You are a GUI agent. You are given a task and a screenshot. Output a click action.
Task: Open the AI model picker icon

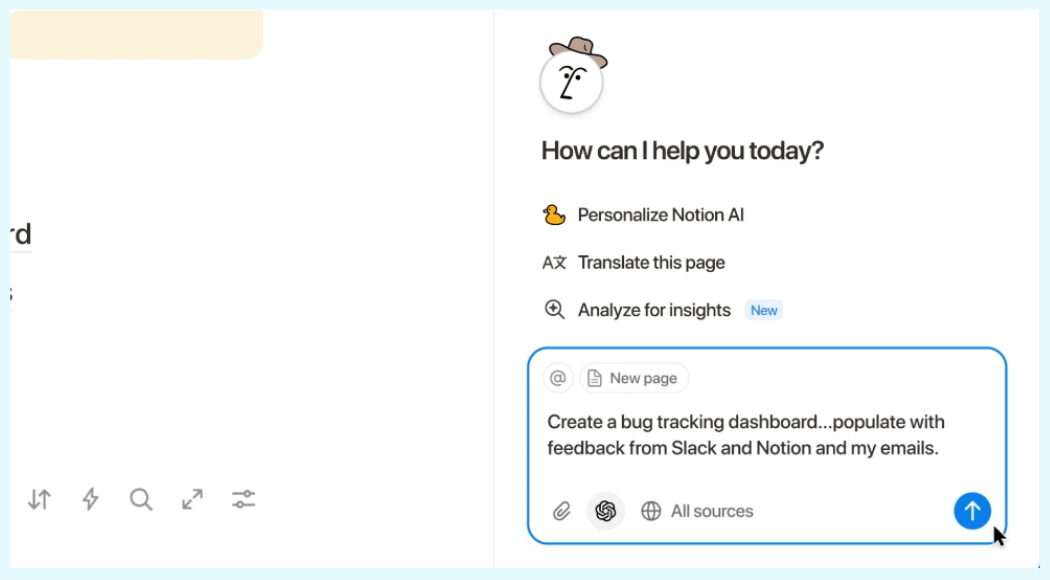click(x=605, y=511)
